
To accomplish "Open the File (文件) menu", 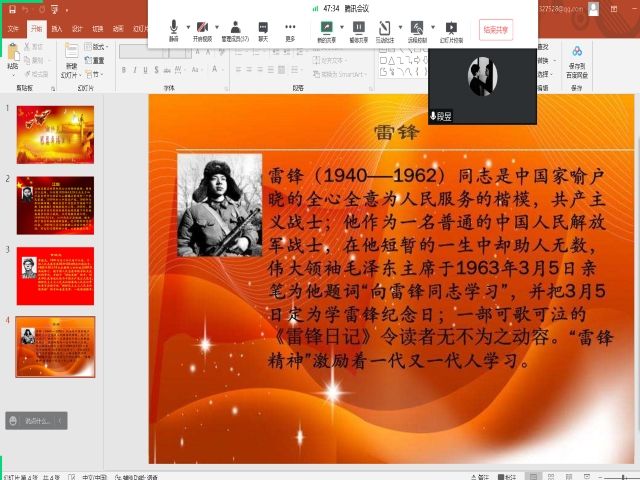I will tap(13, 29).
